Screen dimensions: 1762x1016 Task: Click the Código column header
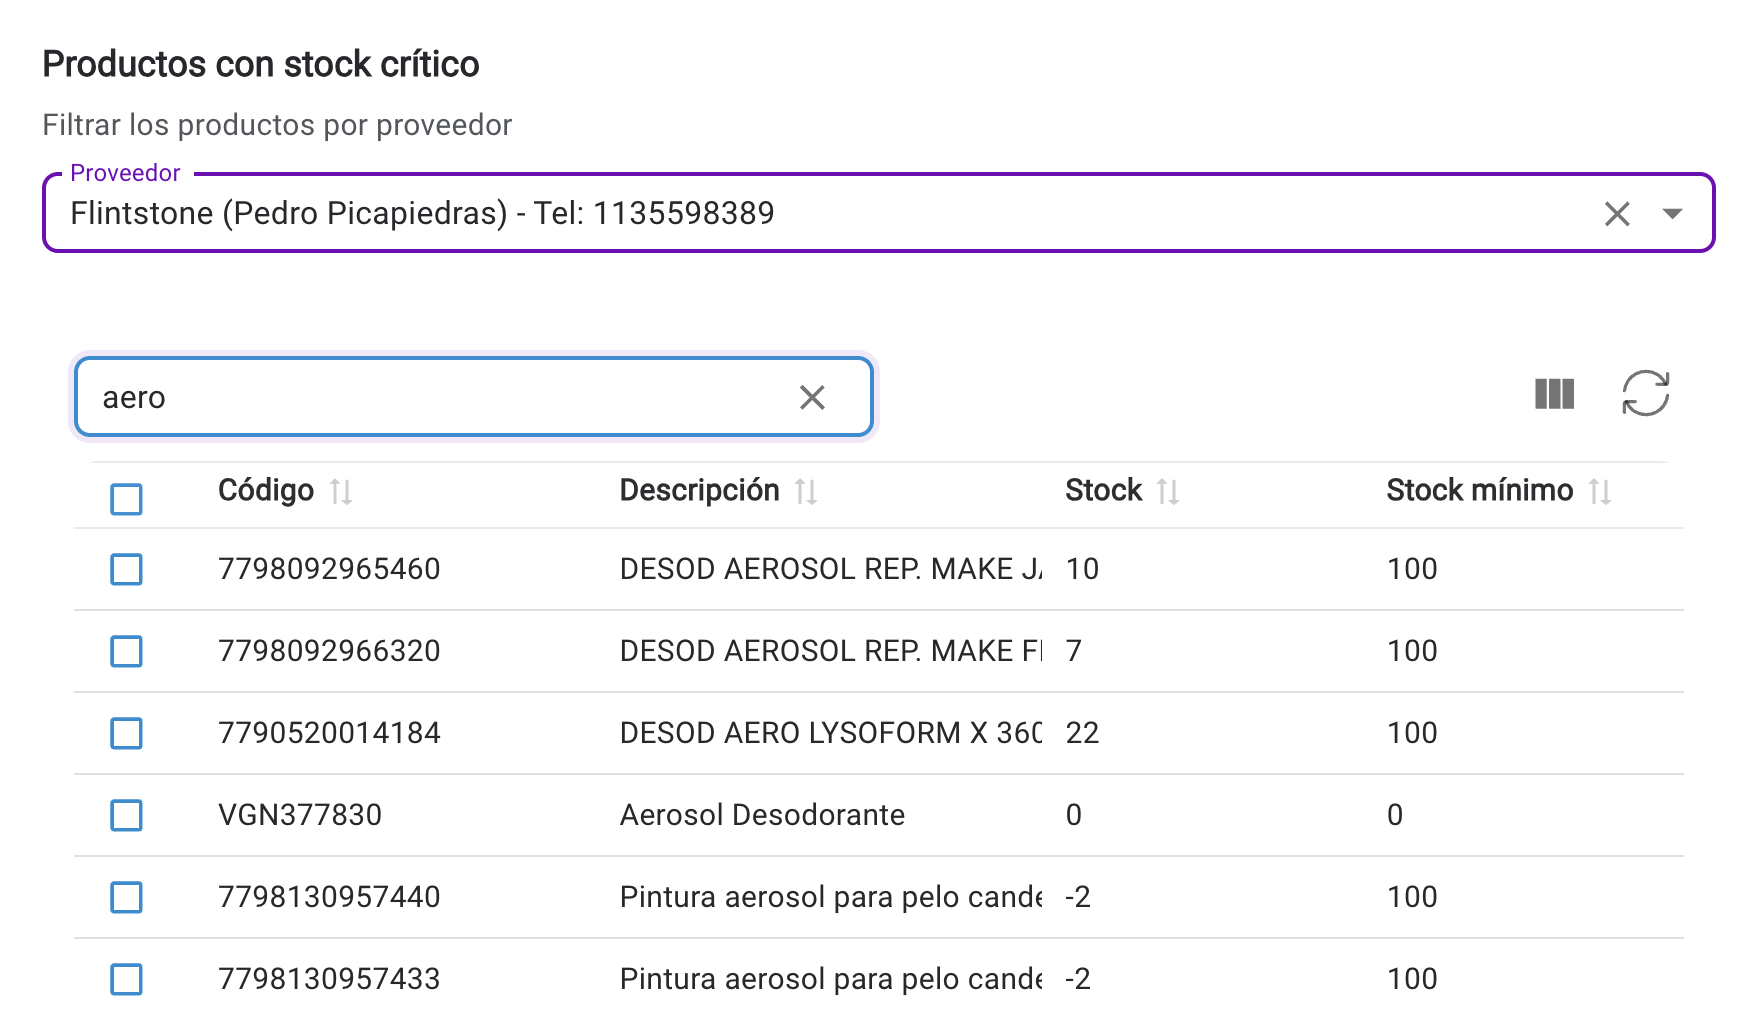tap(266, 491)
